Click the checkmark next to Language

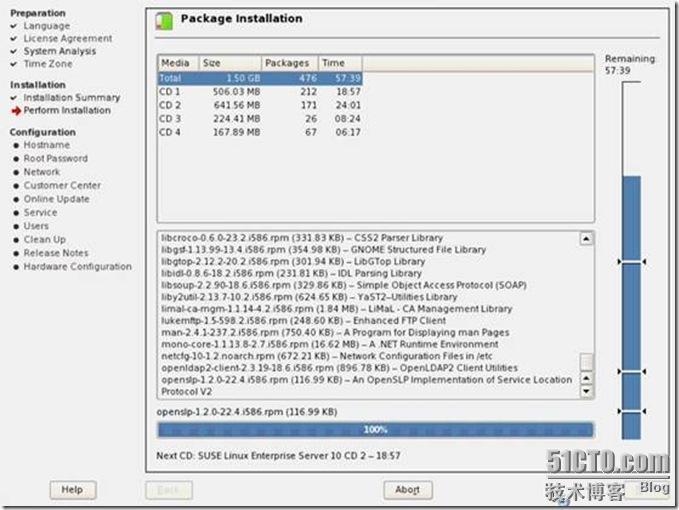14,26
